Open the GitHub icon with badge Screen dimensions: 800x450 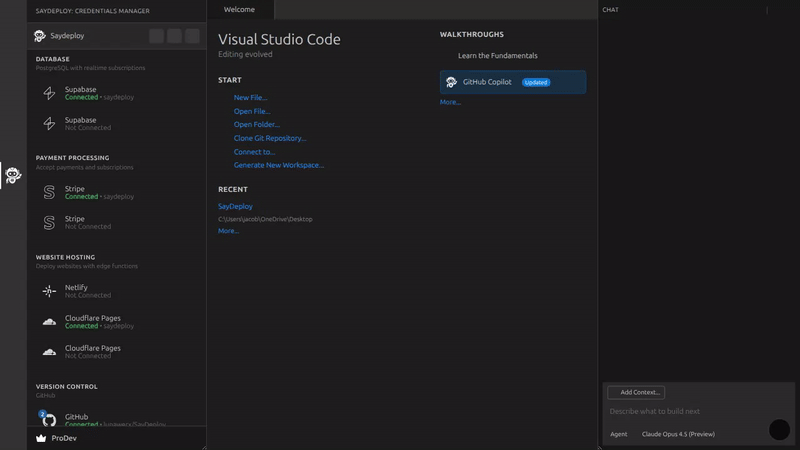[x=48, y=418]
